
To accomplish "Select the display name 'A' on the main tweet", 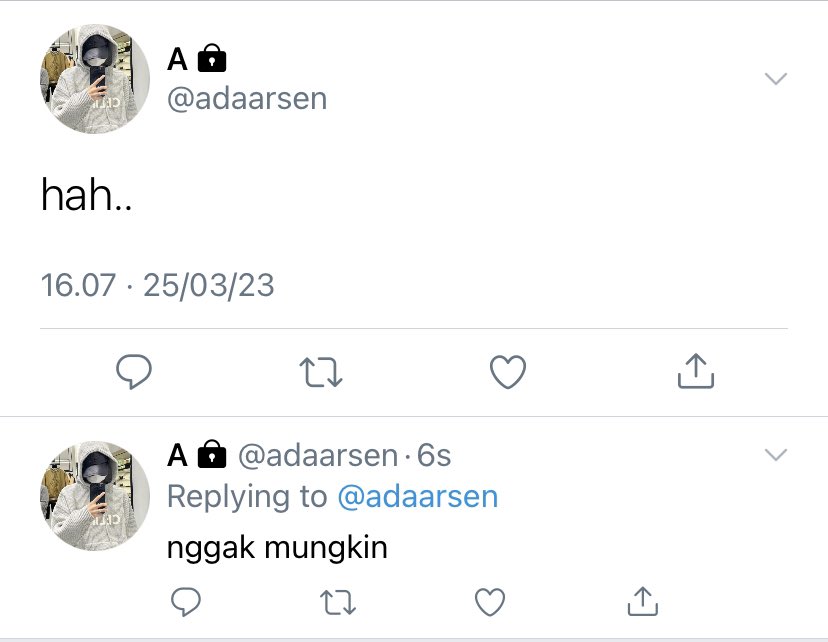I will (x=177, y=59).
